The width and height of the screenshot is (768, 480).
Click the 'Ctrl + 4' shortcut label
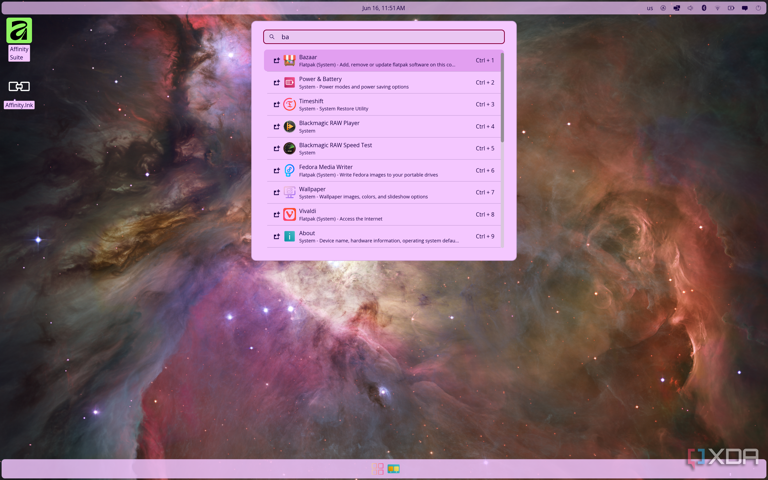[x=485, y=126]
